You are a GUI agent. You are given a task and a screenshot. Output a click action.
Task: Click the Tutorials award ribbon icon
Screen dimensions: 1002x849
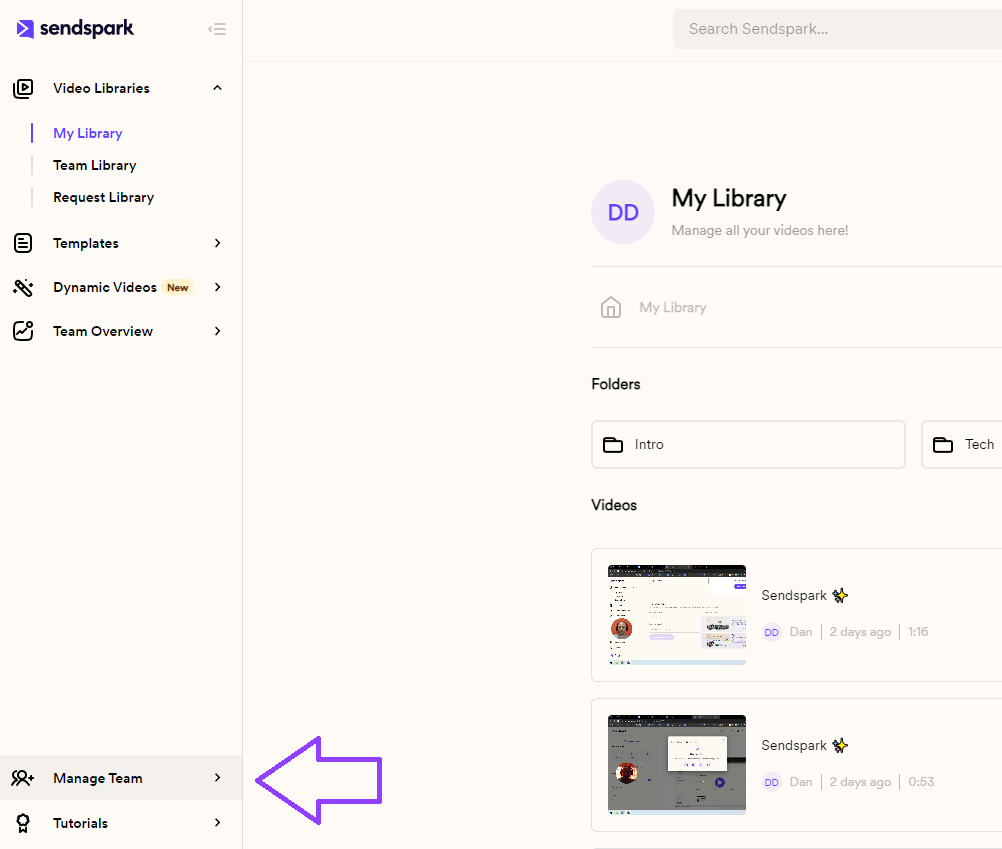tap(23, 823)
